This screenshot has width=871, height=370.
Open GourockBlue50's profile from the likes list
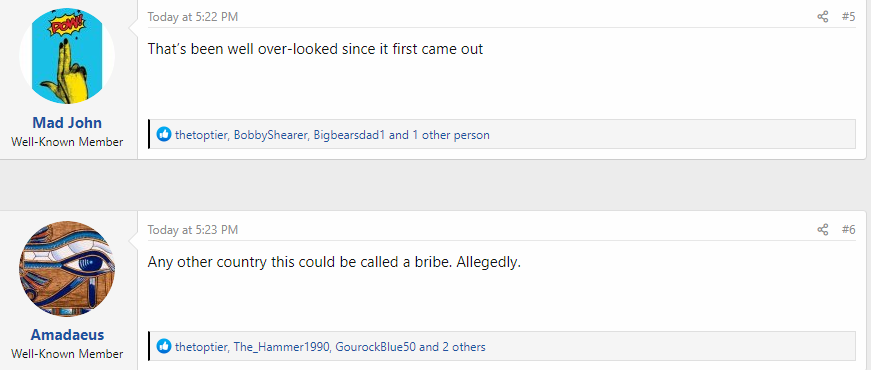coord(376,347)
